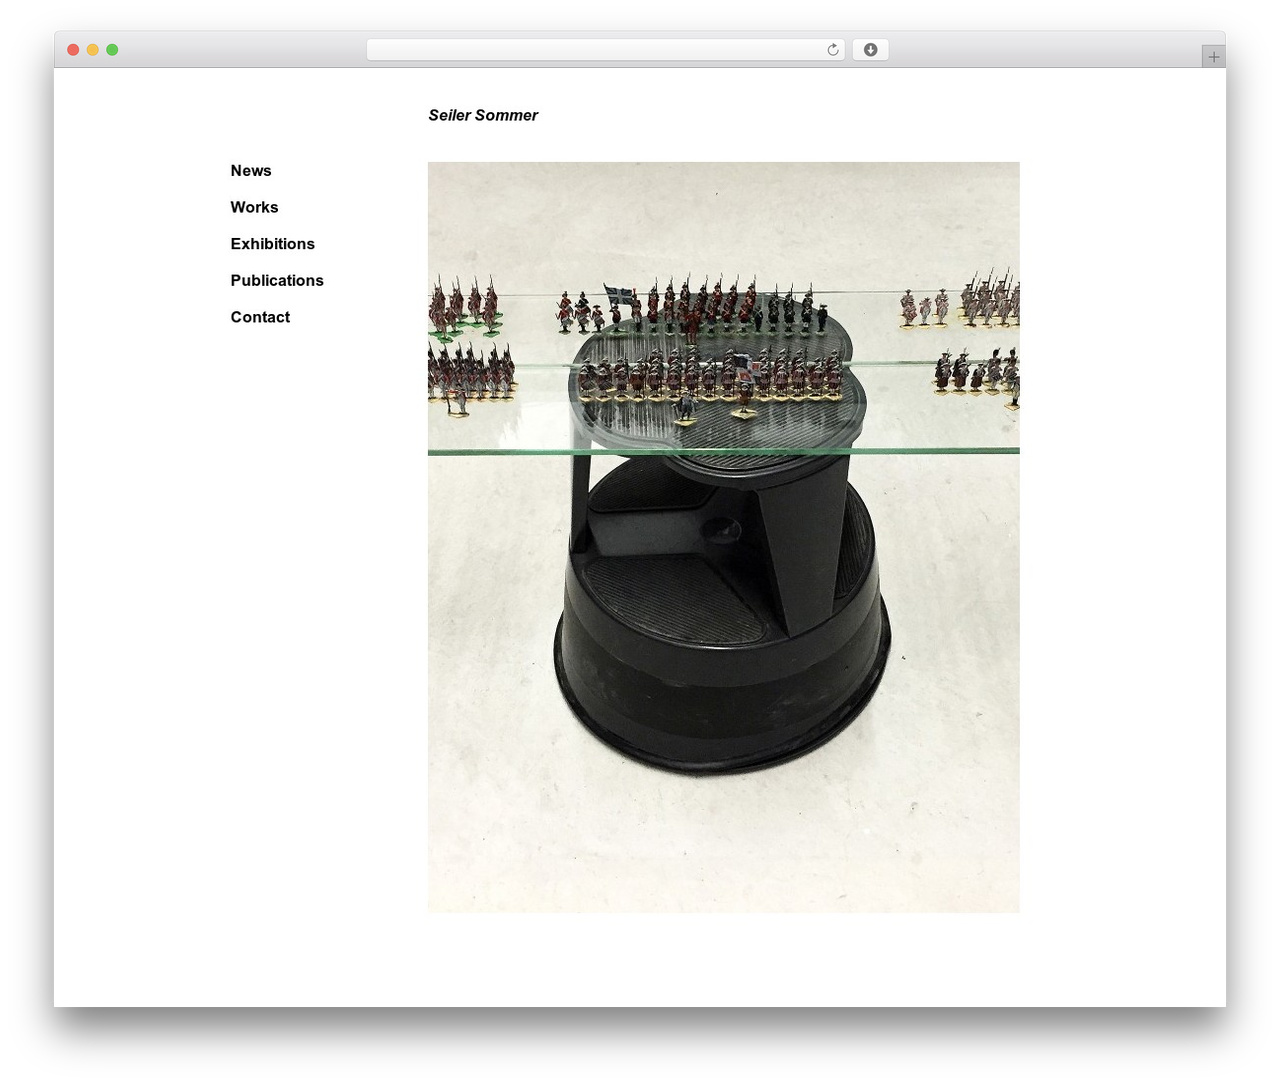Image resolution: width=1280 pixels, height=1084 pixels.
Task: Maximize the window with the green button
Action: (112, 50)
